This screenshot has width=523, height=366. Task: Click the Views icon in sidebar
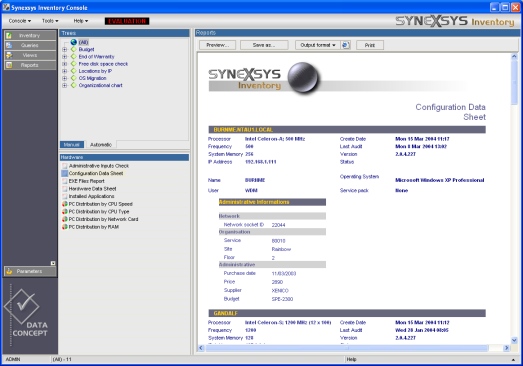[9, 55]
